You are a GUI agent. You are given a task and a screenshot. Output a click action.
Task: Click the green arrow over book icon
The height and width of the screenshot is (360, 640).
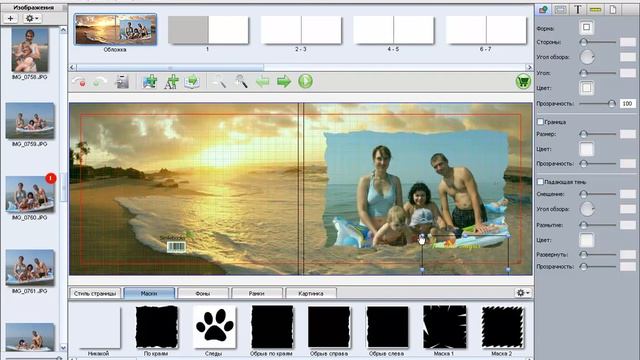(x=192, y=82)
